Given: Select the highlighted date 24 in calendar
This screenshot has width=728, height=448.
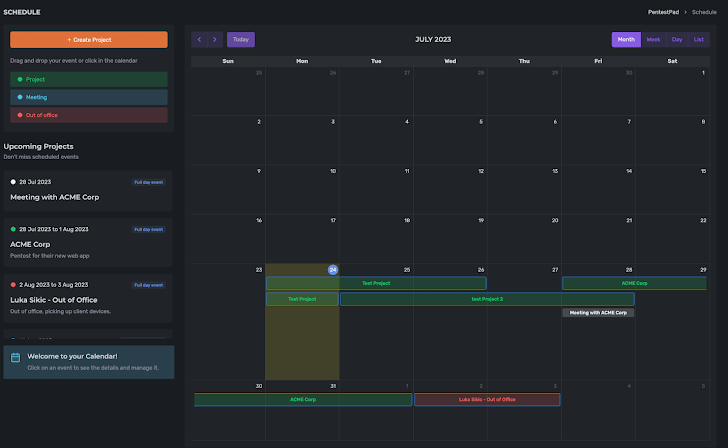Looking at the screenshot, I should tap(333, 270).
